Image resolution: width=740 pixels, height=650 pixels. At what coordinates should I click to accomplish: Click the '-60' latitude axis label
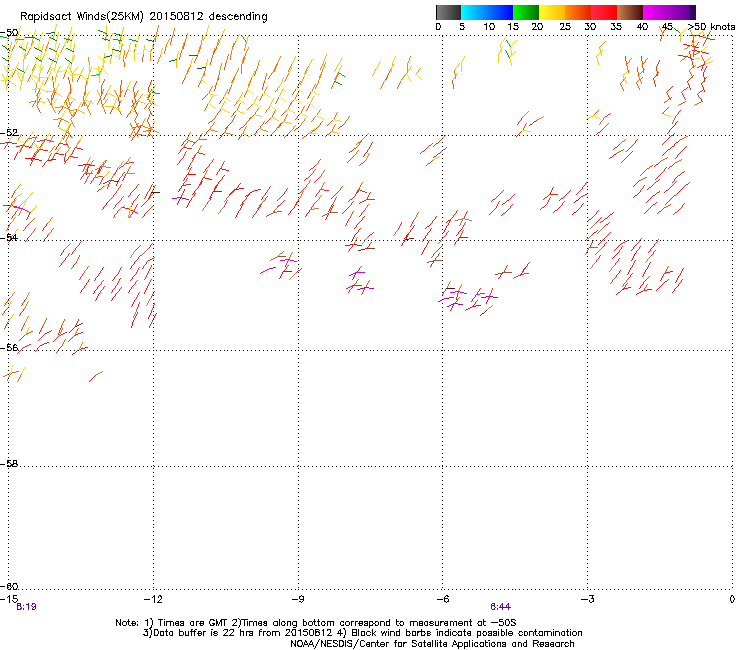point(9,586)
